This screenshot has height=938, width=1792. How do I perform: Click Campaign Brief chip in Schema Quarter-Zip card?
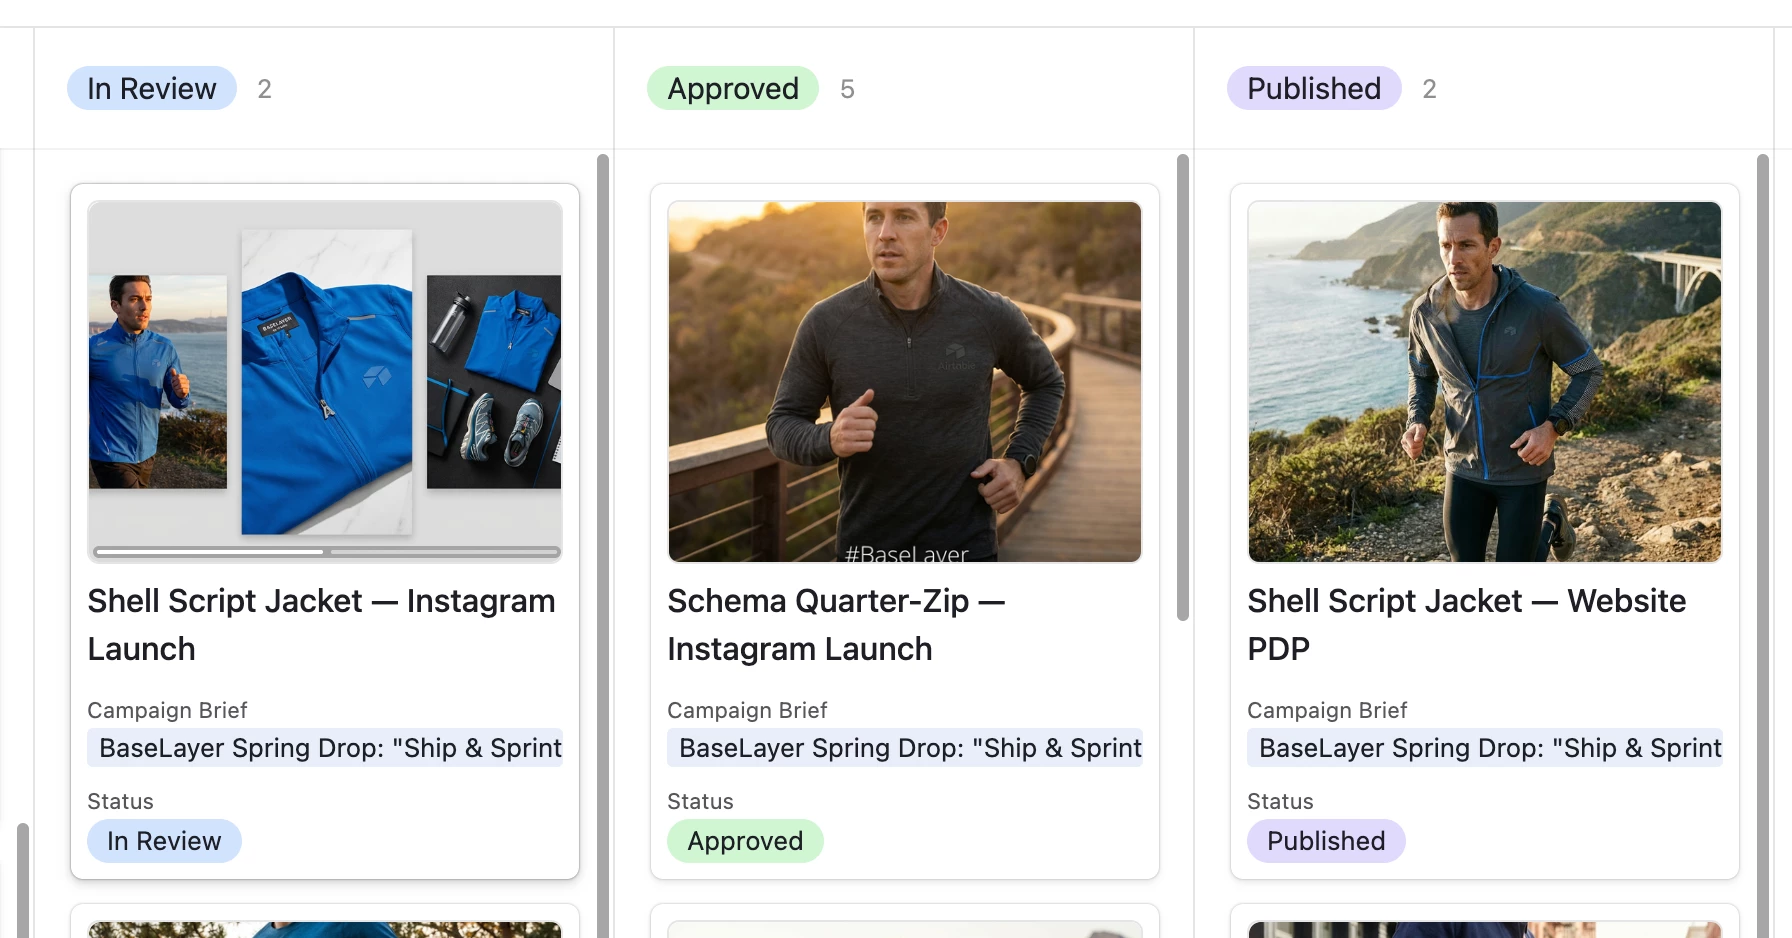point(905,748)
